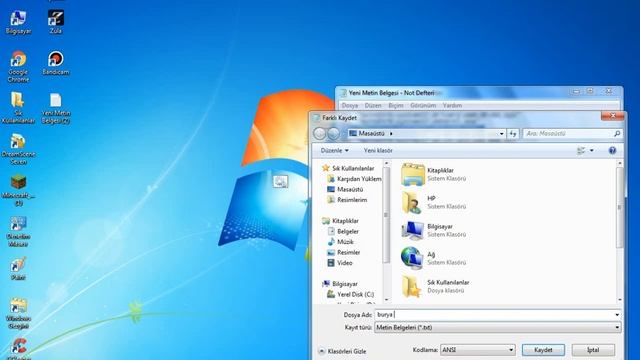Open Dosya menu in Not Defteri
The height and width of the screenshot is (360, 640).
349,105
